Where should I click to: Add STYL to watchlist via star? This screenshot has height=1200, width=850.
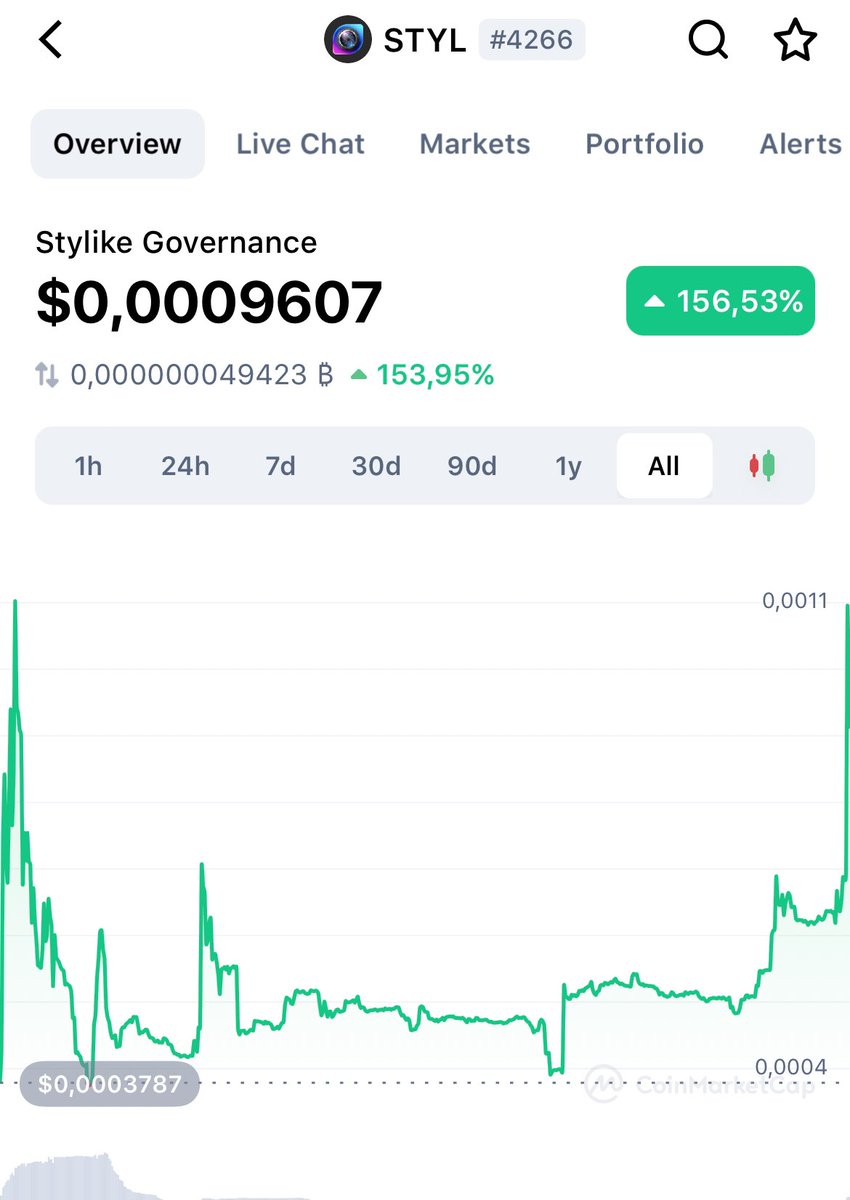(796, 41)
